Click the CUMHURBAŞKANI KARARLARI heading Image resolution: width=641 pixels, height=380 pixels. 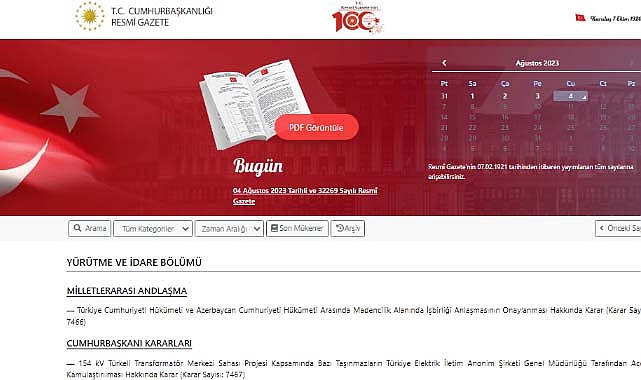click(129, 343)
